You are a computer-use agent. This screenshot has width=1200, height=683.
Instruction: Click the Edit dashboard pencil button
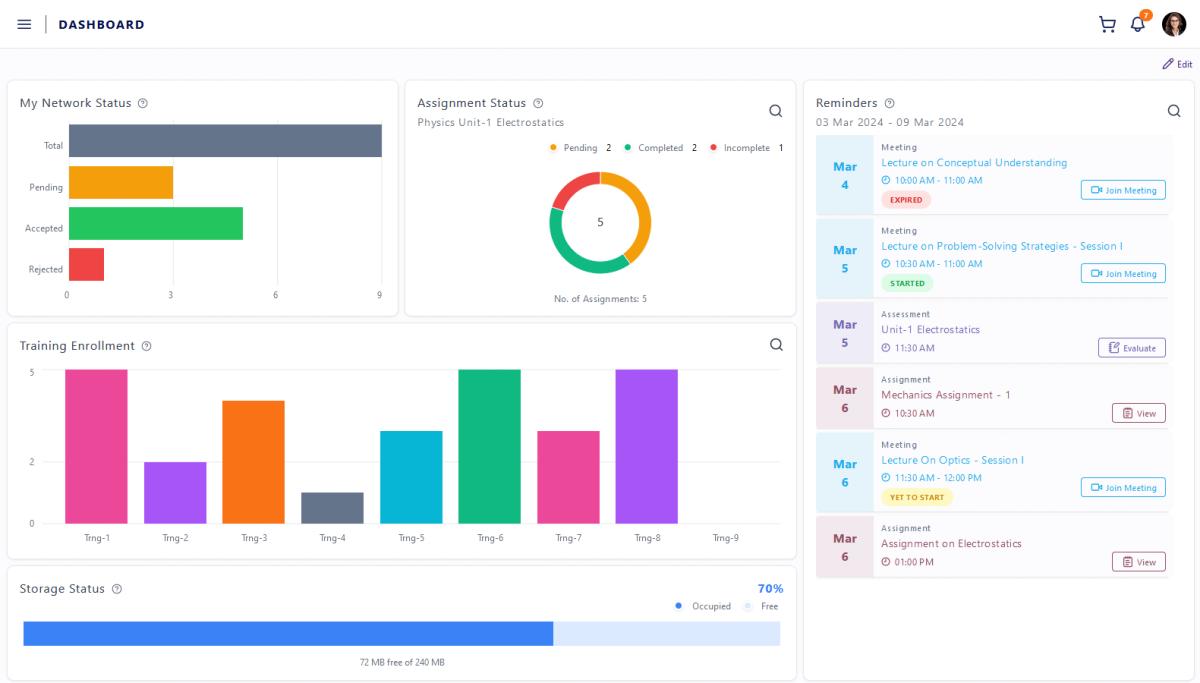1176,64
